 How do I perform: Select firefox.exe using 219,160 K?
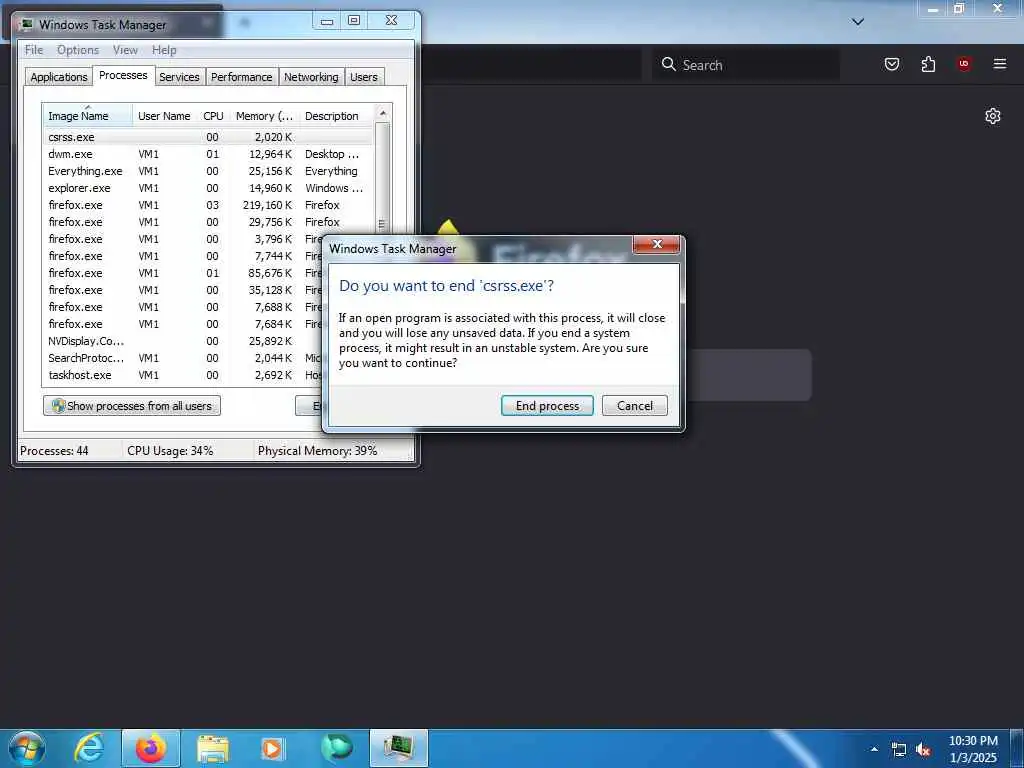tap(209, 205)
